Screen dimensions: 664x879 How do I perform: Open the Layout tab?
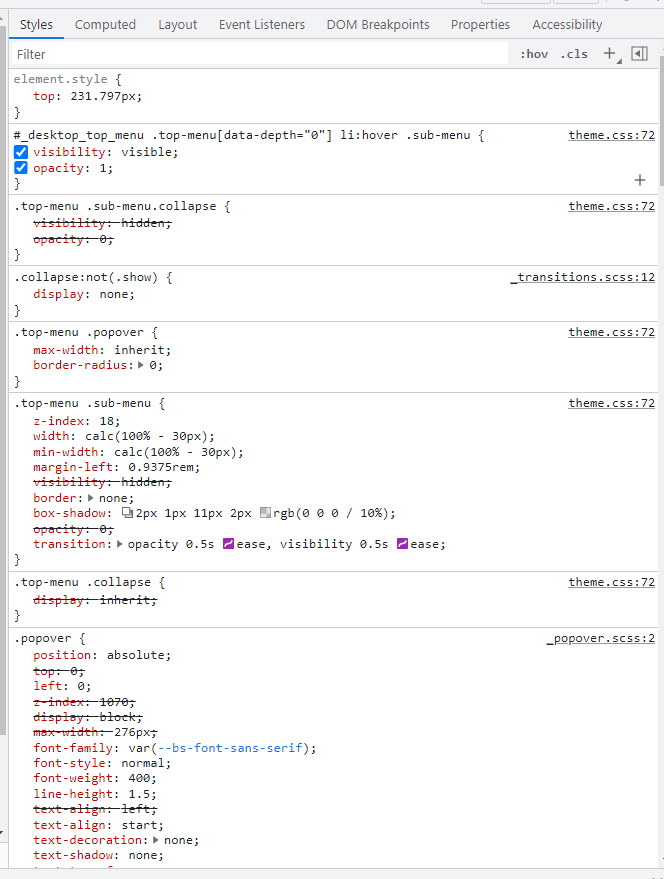click(x=177, y=25)
